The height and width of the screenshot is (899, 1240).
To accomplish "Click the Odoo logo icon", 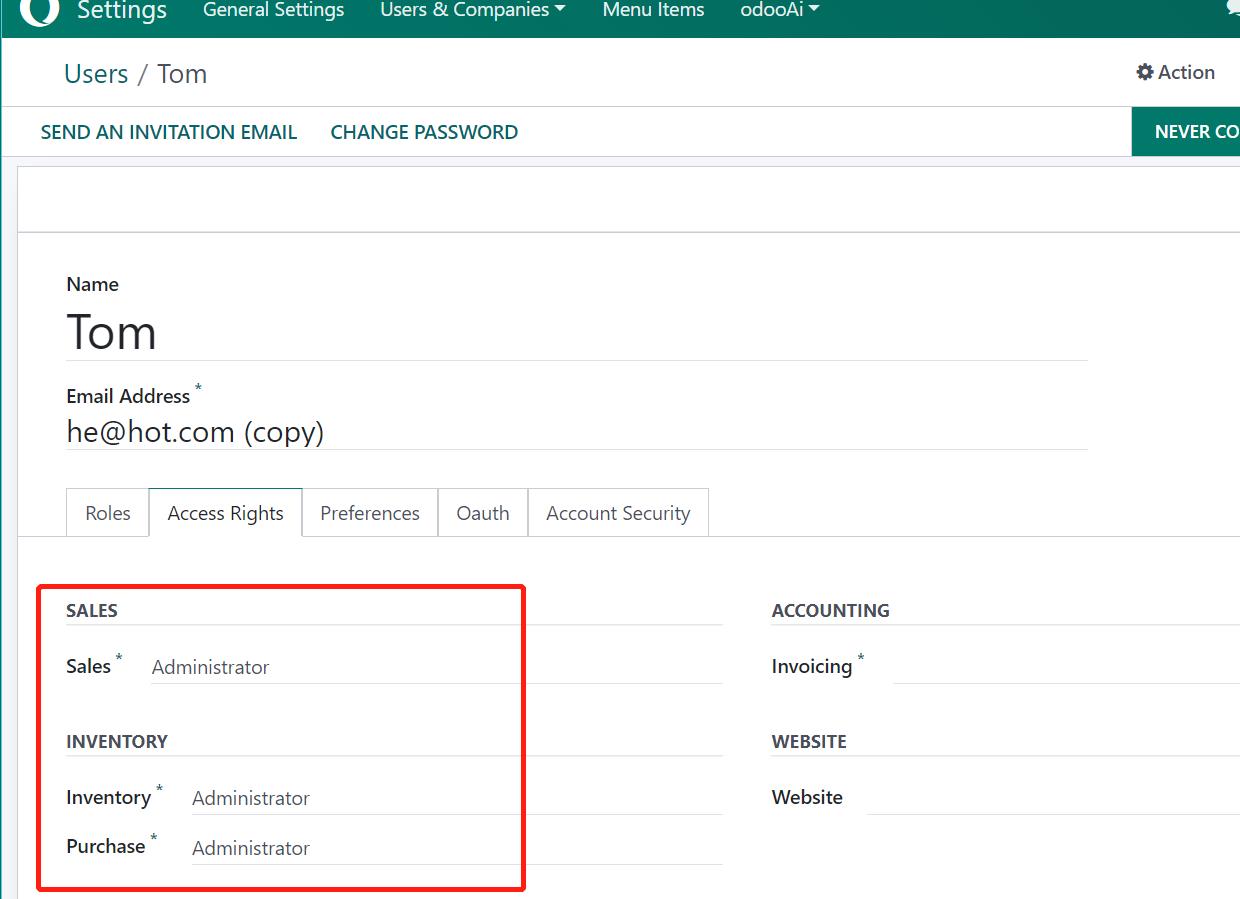I will click(40, 10).
